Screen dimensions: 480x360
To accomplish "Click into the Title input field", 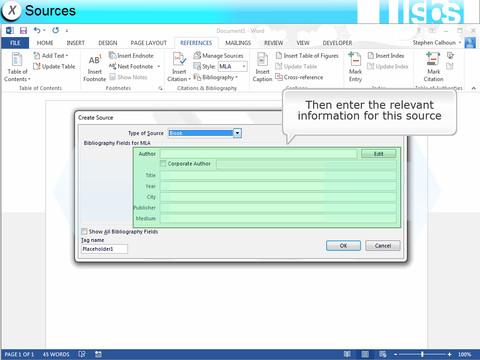I will coord(278,175).
